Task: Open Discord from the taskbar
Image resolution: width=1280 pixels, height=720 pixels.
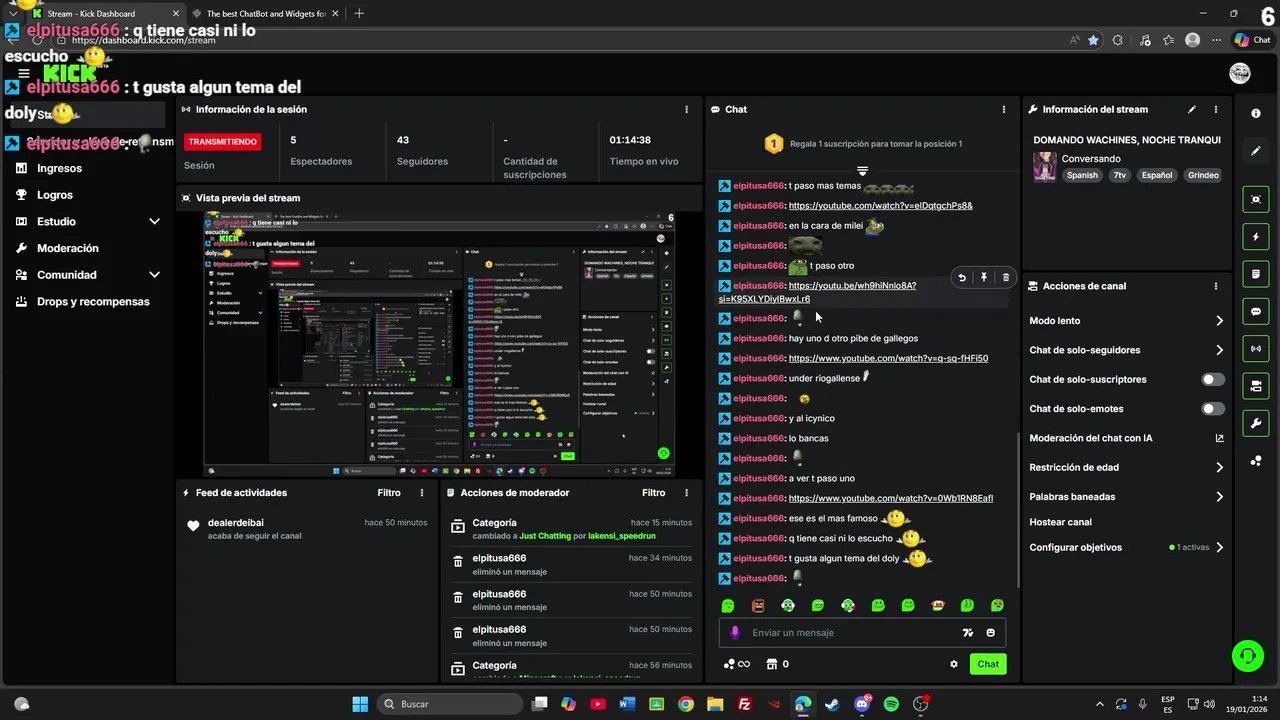Action: (862, 704)
